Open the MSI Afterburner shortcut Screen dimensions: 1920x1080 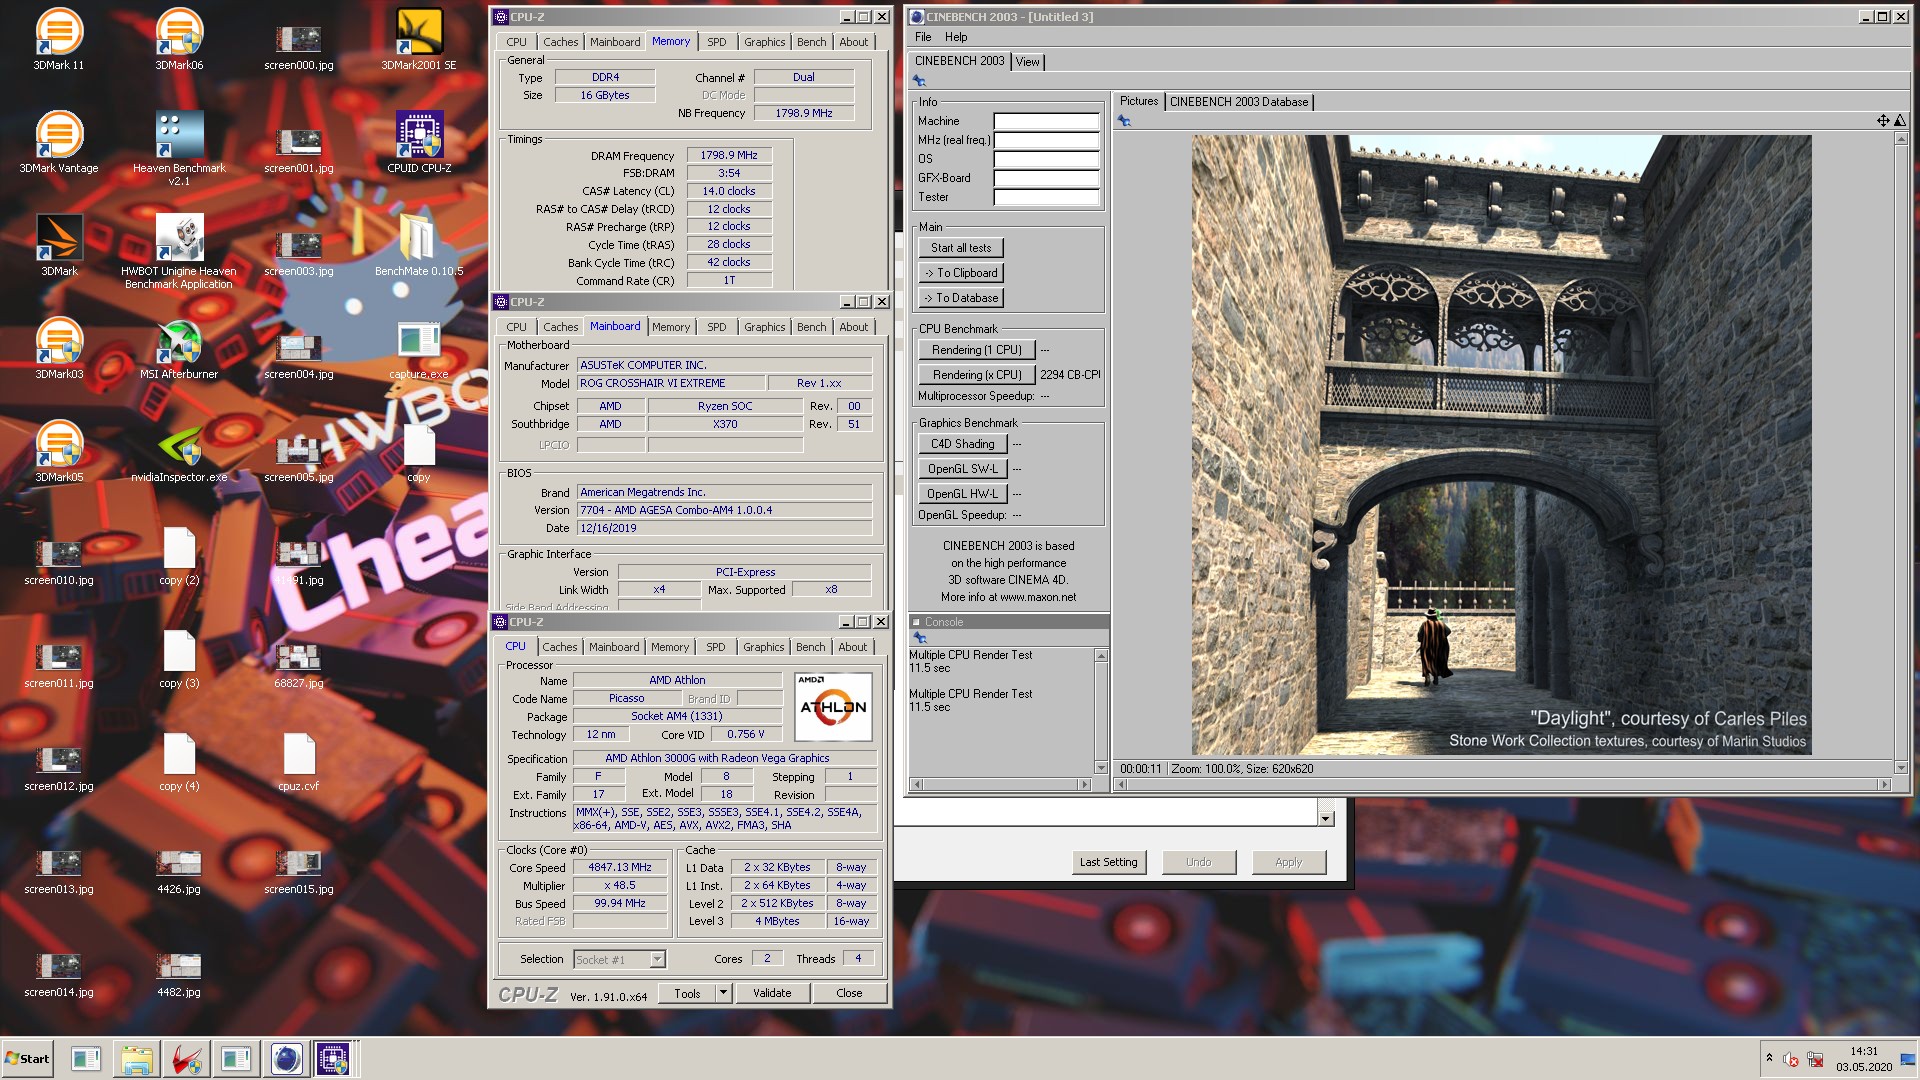coord(179,348)
